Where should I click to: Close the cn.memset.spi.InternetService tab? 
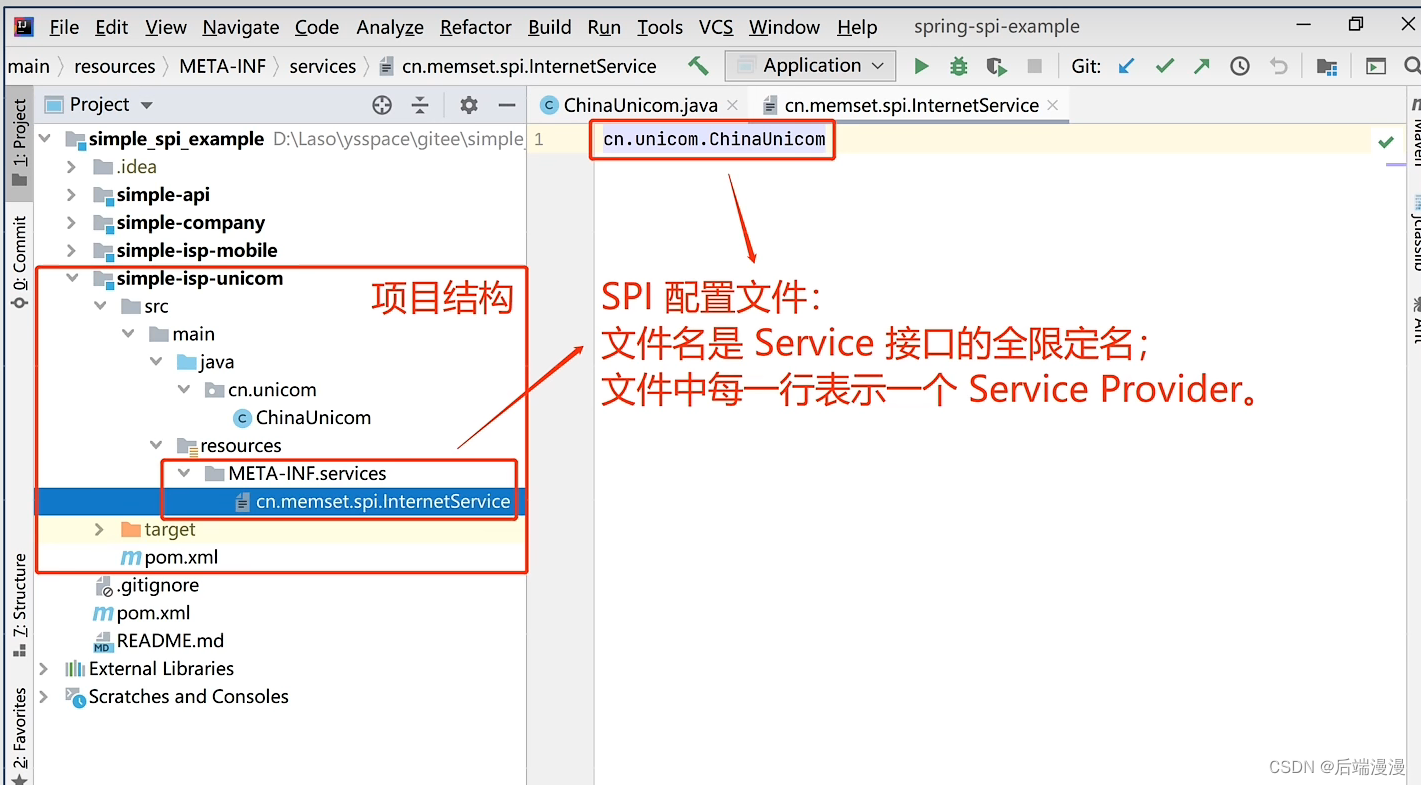coord(1052,105)
